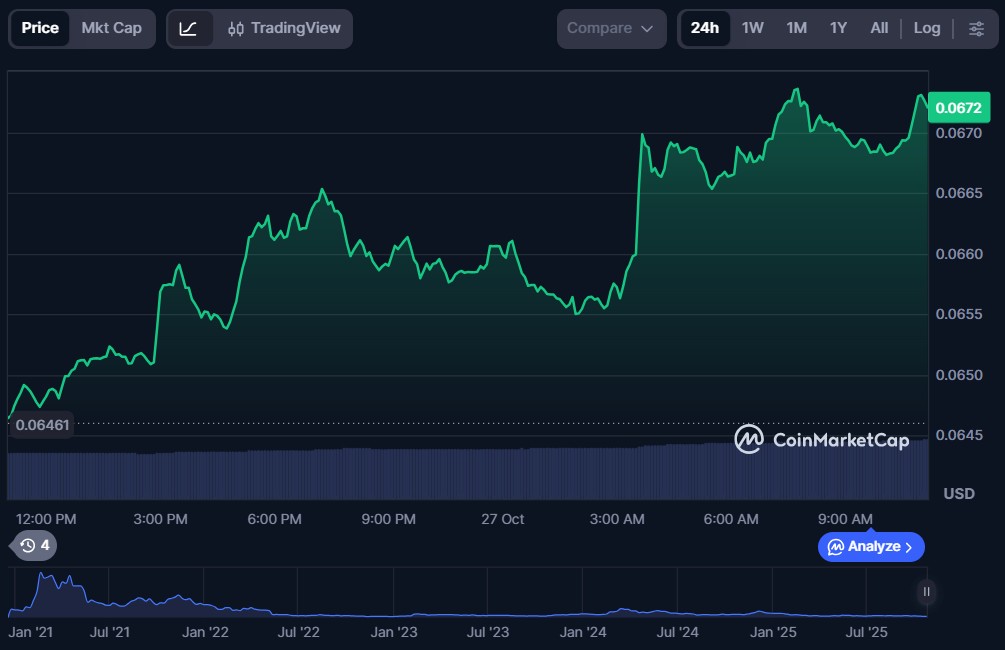This screenshot has width=1005, height=650.
Task: Click Jan '23 on the overview timeline
Action: pos(394,632)
